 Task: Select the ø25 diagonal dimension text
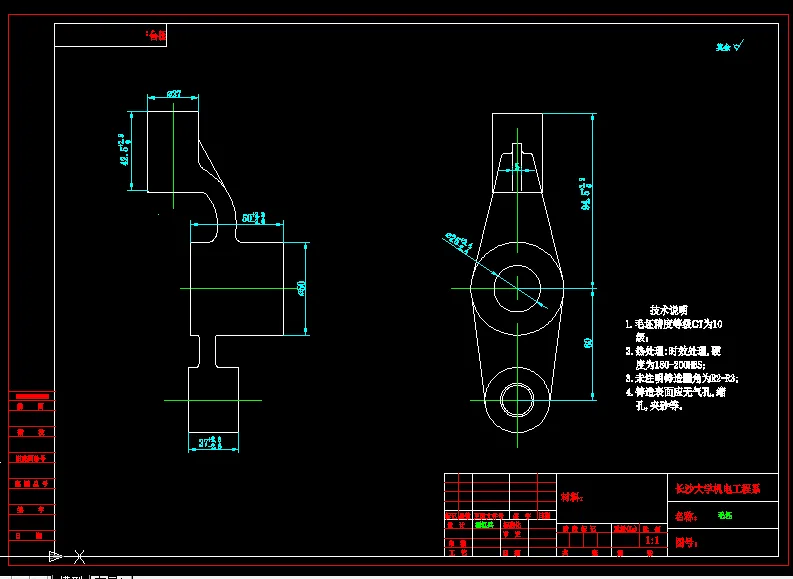coord(459,242)
